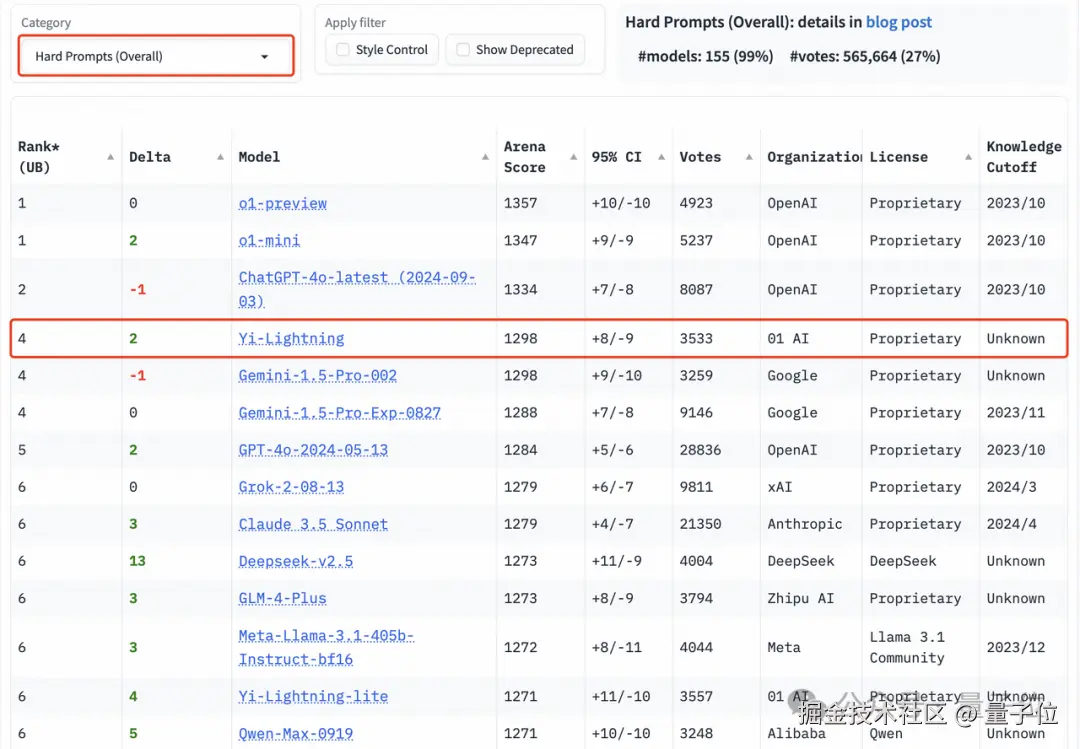Select the Meta organization cell
The image size is (1080, 749).
(784, 648)
